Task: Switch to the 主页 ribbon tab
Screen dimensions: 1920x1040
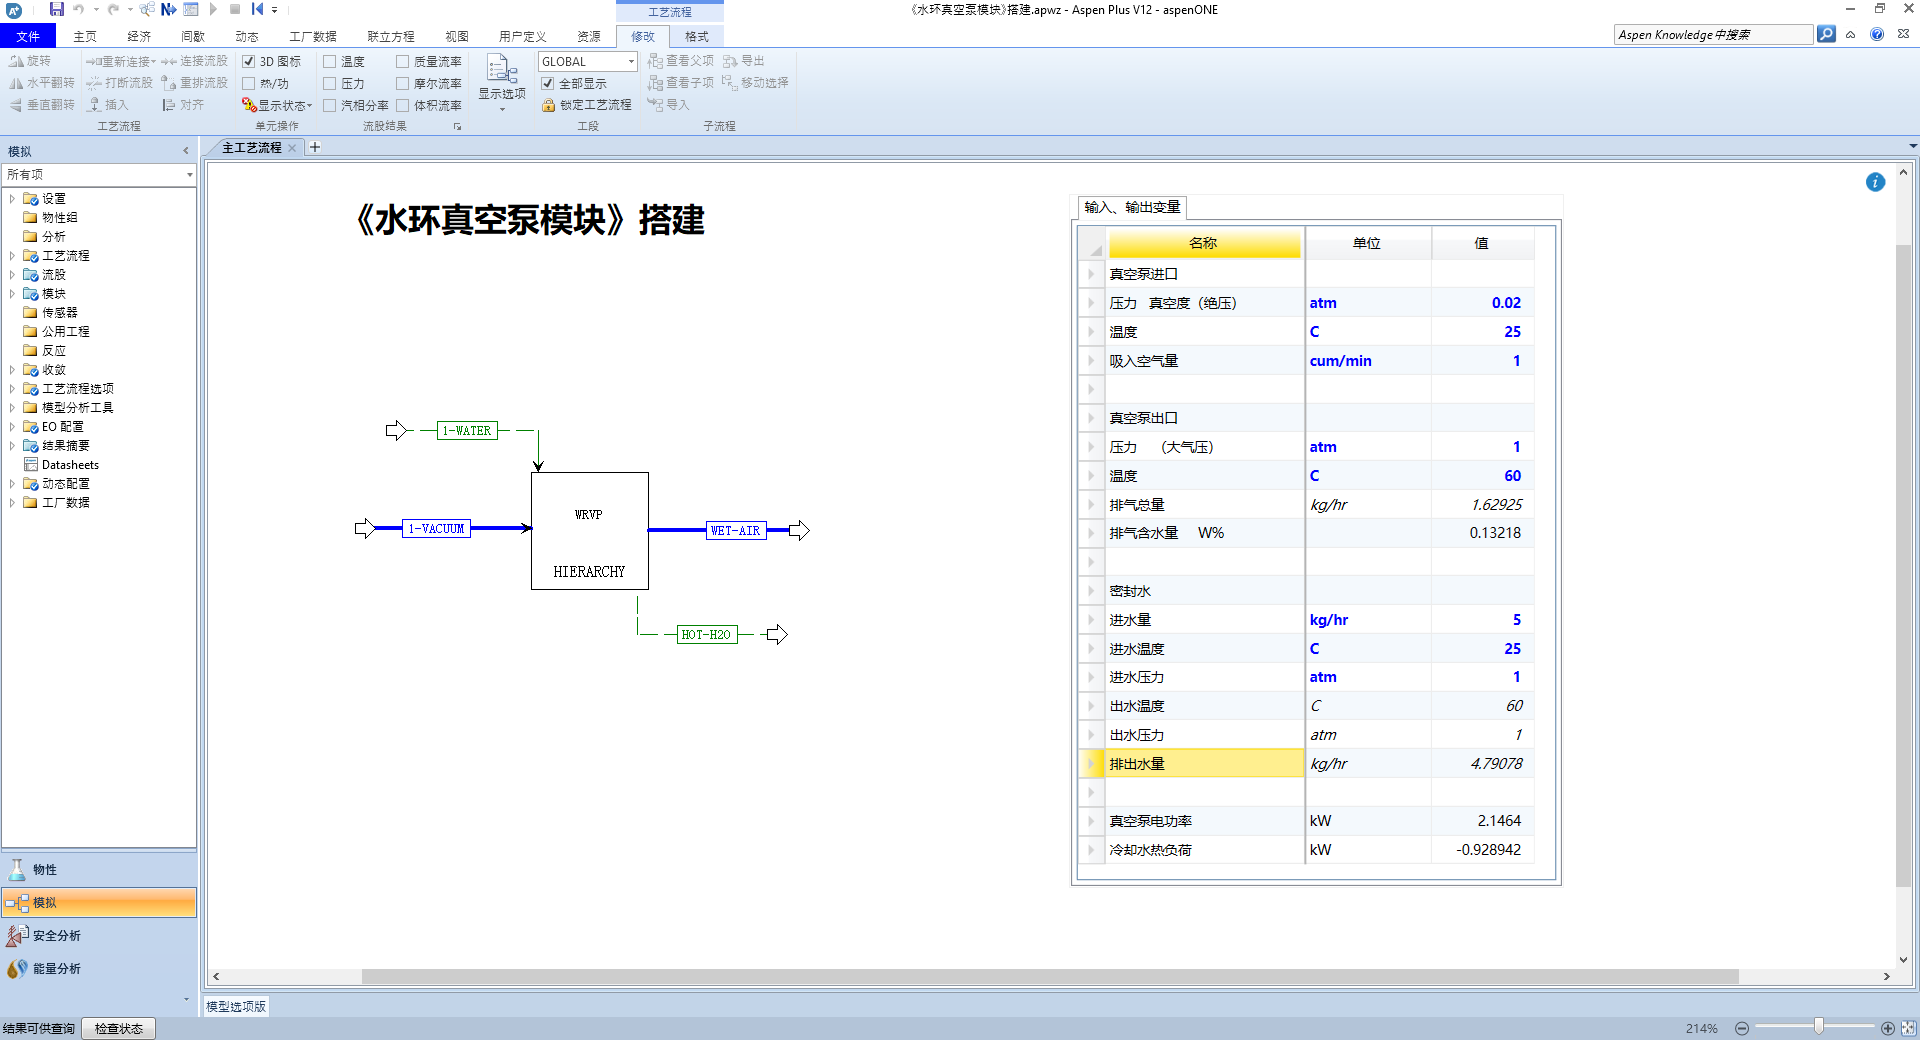Action: click(x=85, y=36)
